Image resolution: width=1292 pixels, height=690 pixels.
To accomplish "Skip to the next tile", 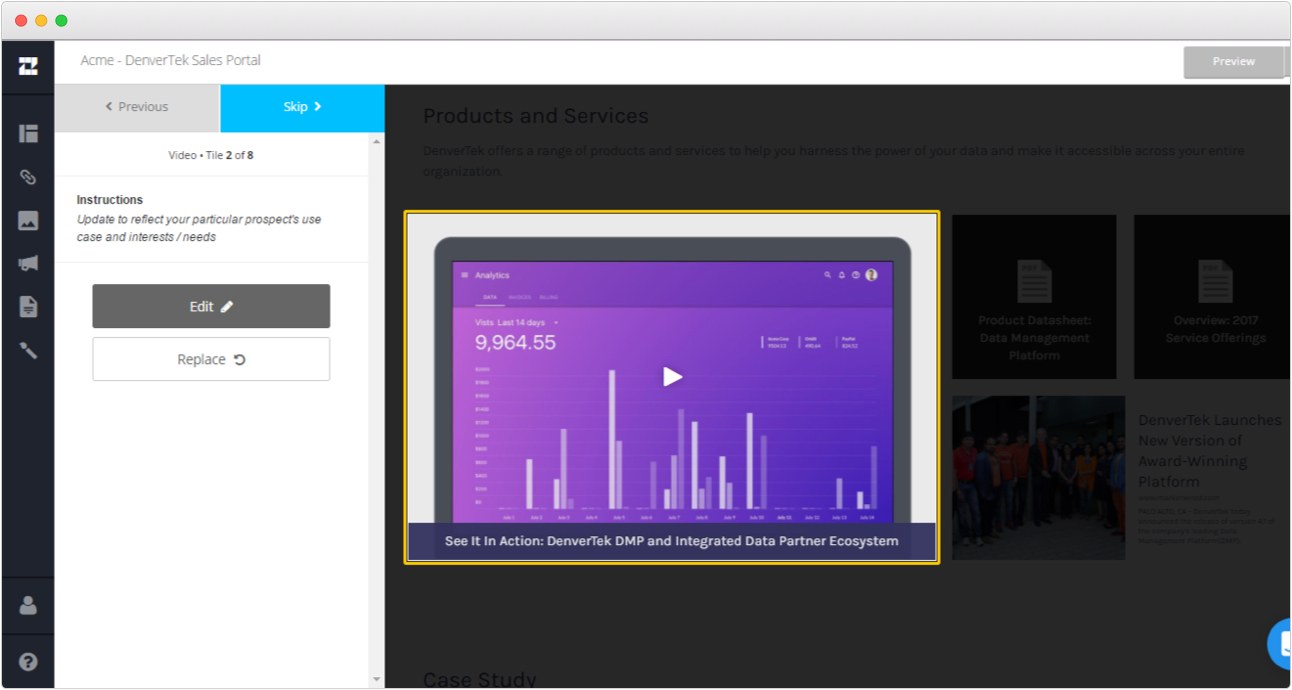I will coord(302,107).
